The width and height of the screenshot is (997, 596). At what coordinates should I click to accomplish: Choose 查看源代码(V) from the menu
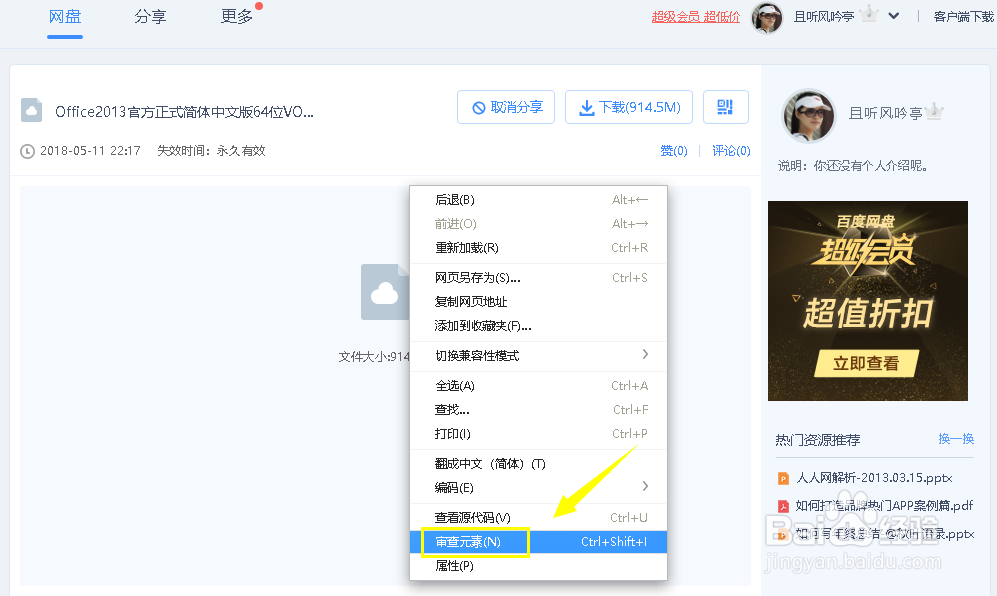tap(538, 518)
